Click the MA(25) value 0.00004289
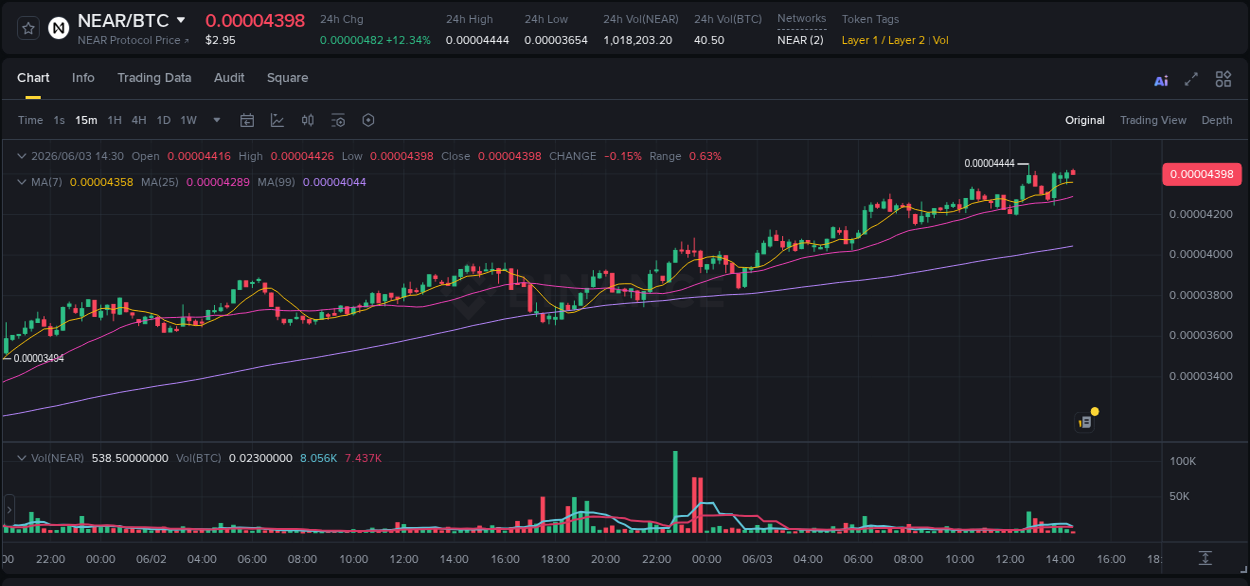The image size is (1250, 586). (218, 182)
